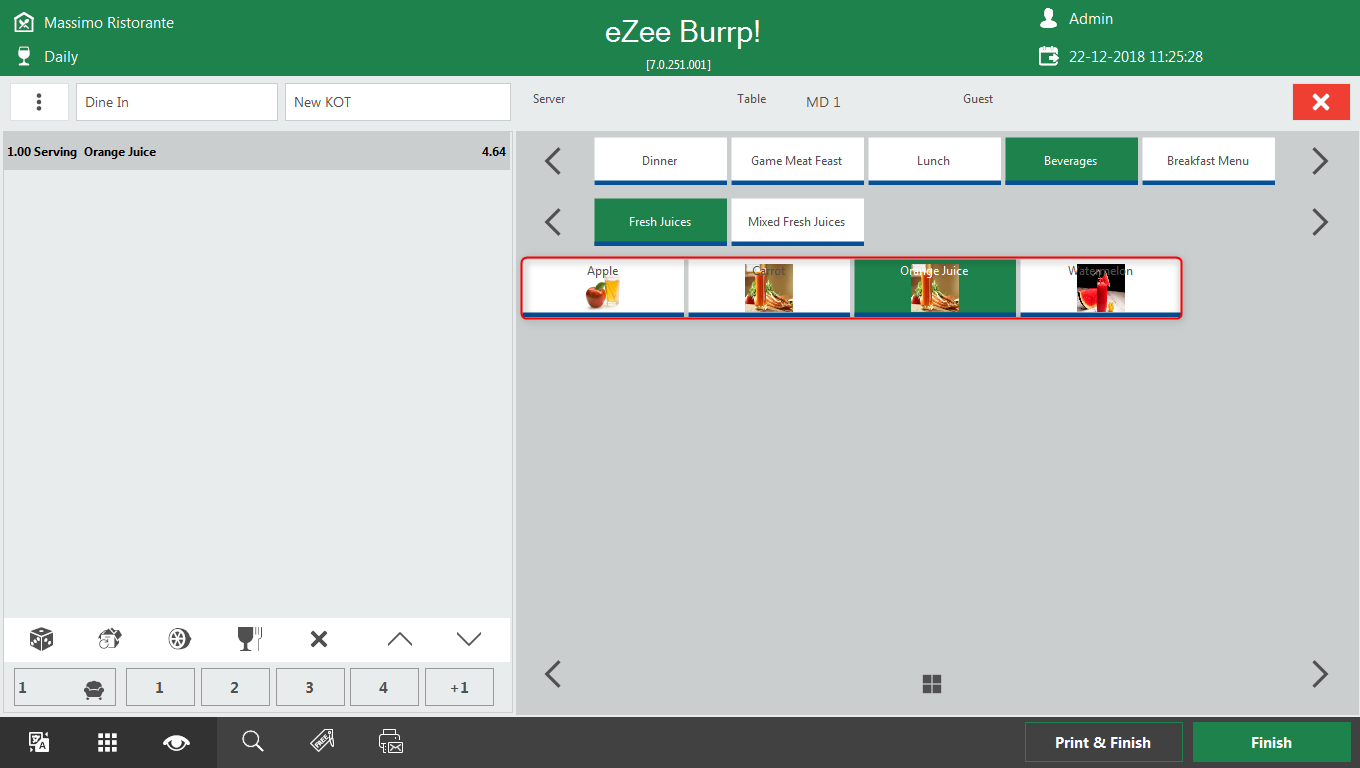Screen dimensions: 1360x768
Task: Click the print and email icon
Action: click(390, 741)
